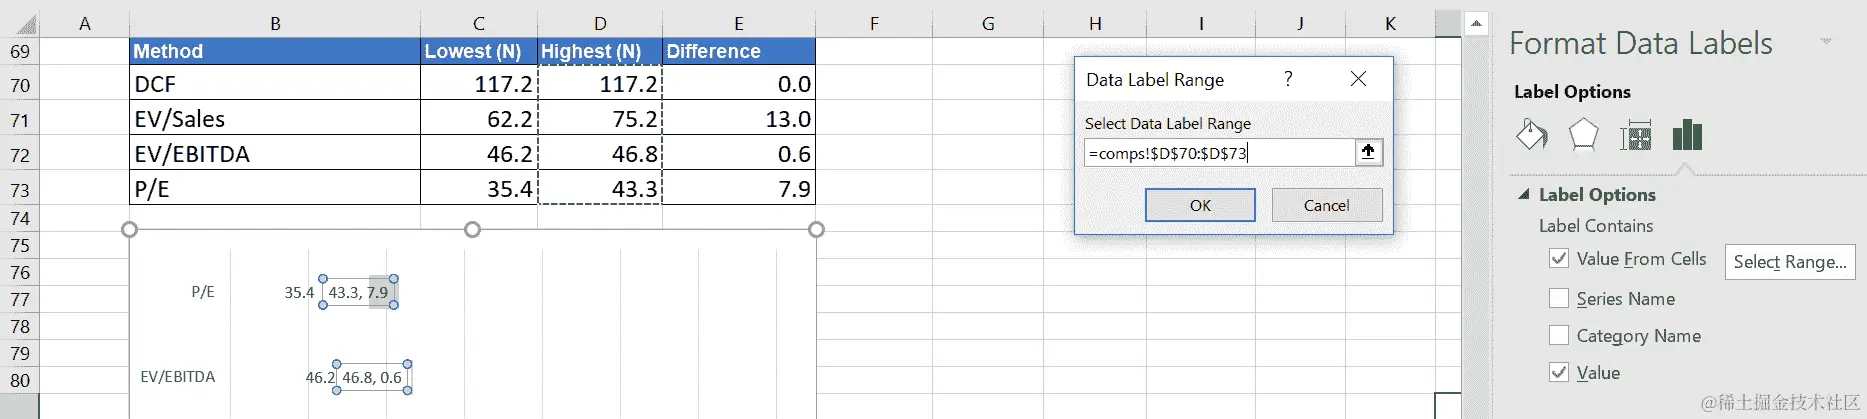The width and height of the screenshot is (1867, 419).
Task: Click the Lowest (N) header cell
Action: coord(479,51)
